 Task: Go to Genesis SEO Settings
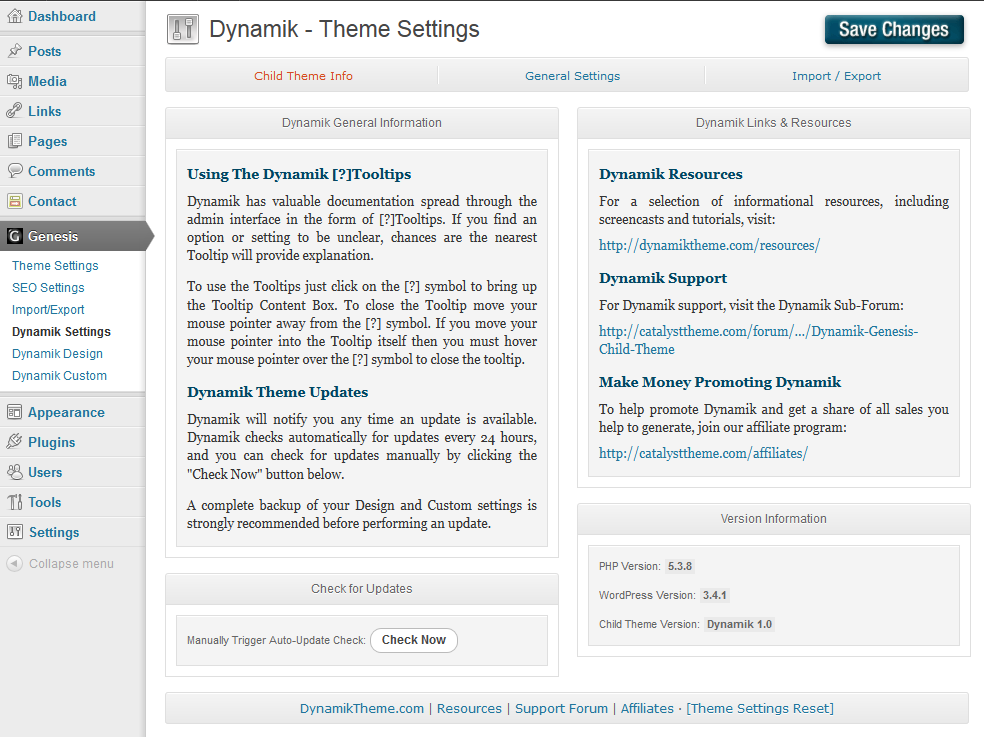coord(48,288)
